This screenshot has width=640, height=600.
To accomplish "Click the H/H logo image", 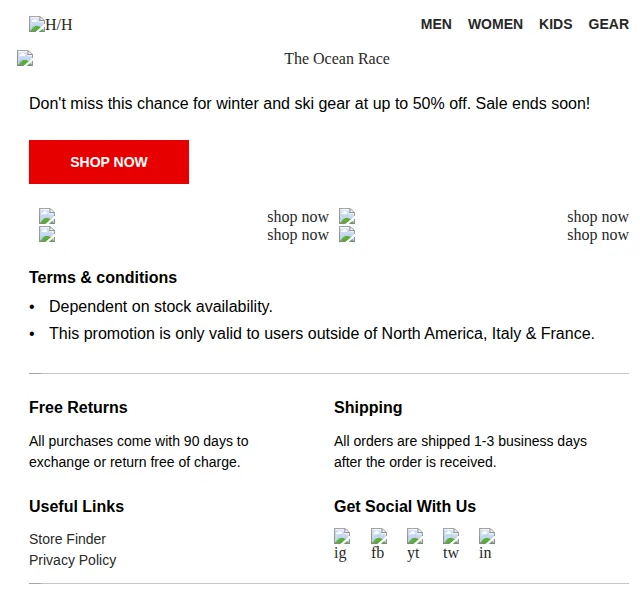I will (x=50, y=24).
